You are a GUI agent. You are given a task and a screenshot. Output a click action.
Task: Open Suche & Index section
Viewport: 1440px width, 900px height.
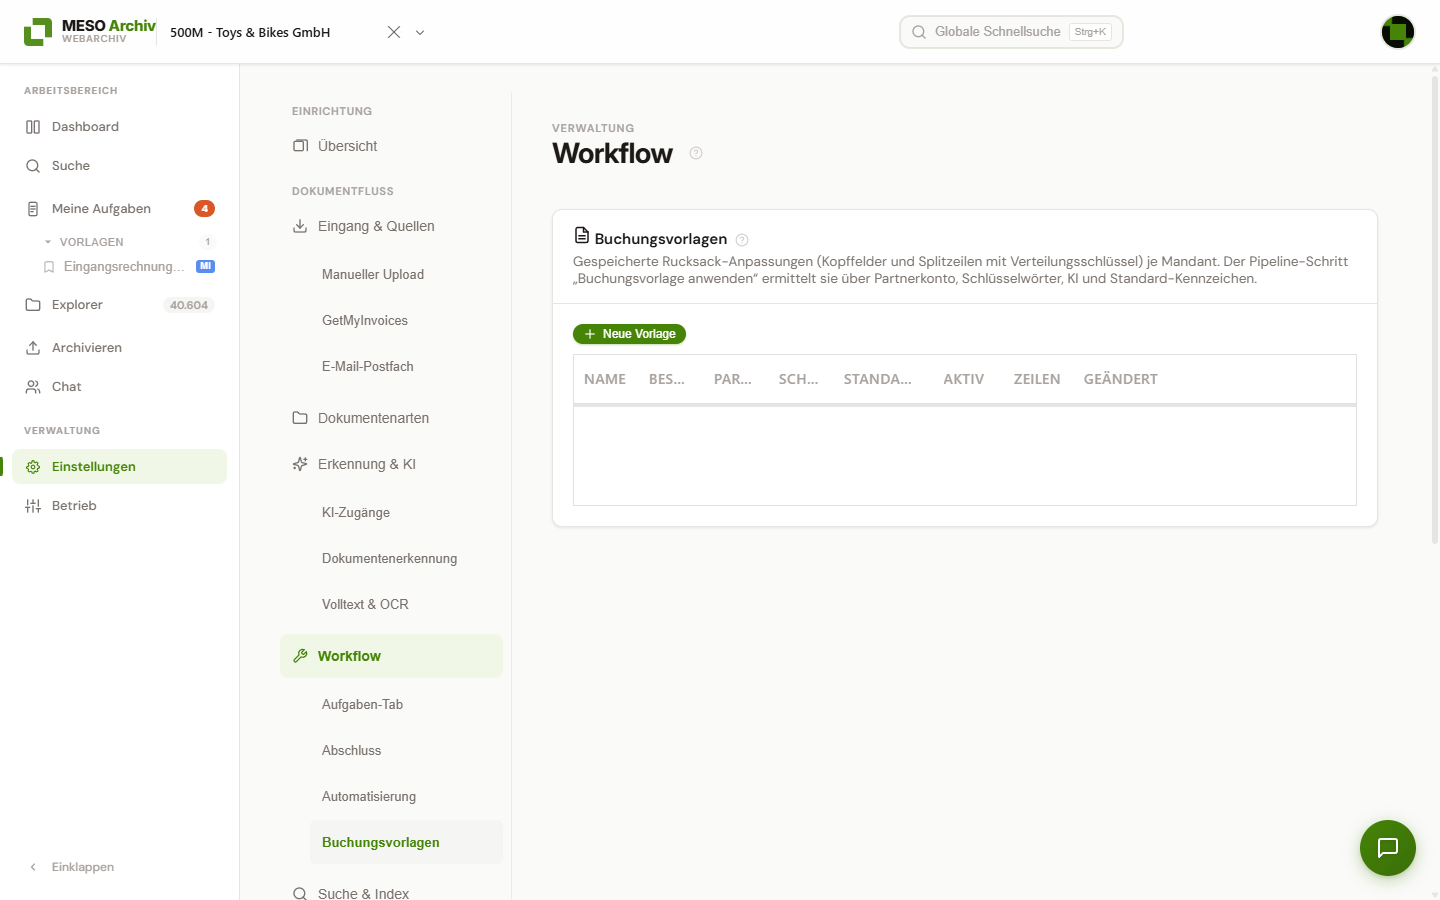click(x=391, y=893)
